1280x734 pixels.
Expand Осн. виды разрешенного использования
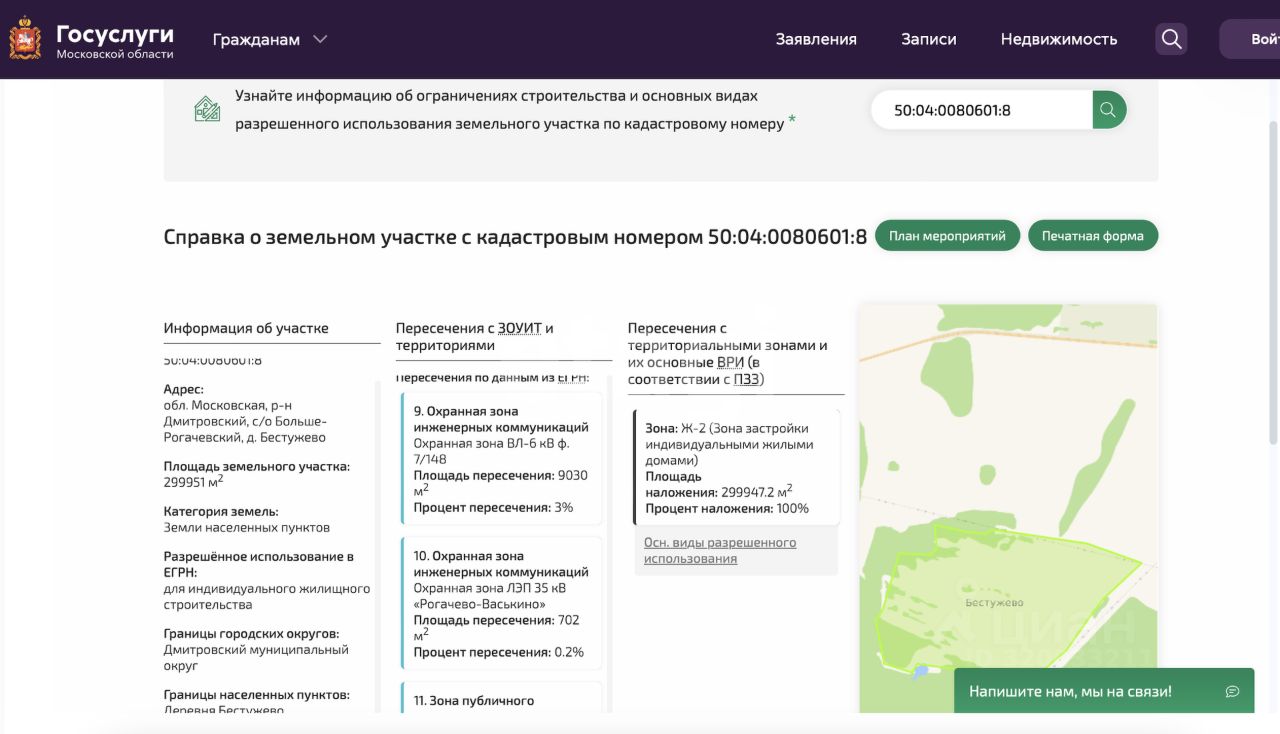click(x=720, y=550)
